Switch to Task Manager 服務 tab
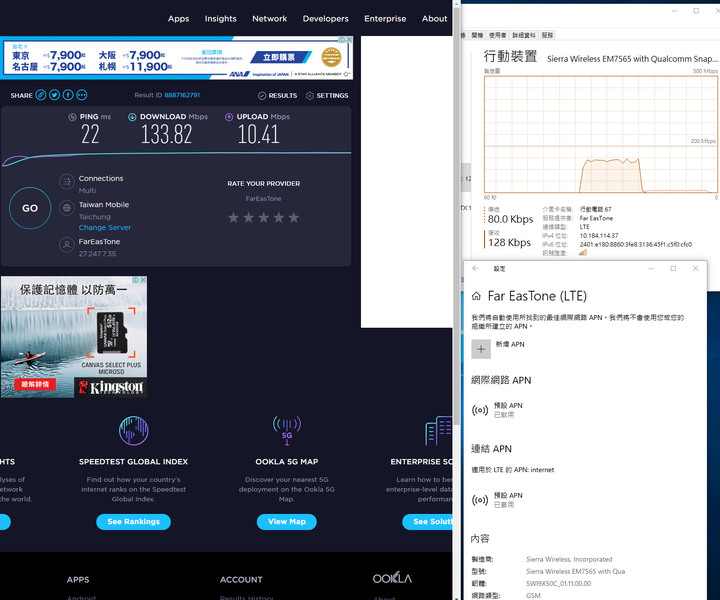Image resolution: width=720 pixels, height=600 pixels. coord(547,35)
